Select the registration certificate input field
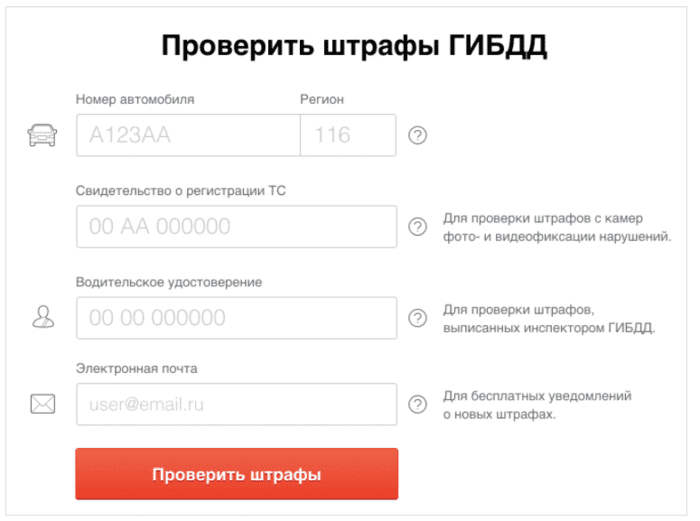 [236, 227]
